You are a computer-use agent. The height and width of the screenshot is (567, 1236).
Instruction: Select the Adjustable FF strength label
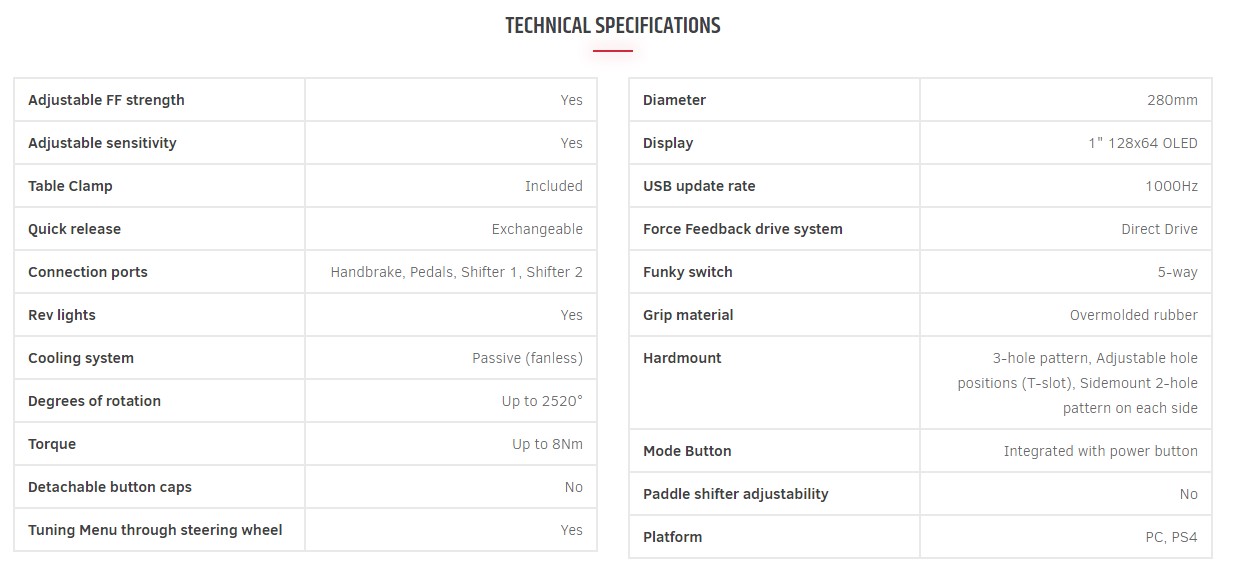click(106, 100)
